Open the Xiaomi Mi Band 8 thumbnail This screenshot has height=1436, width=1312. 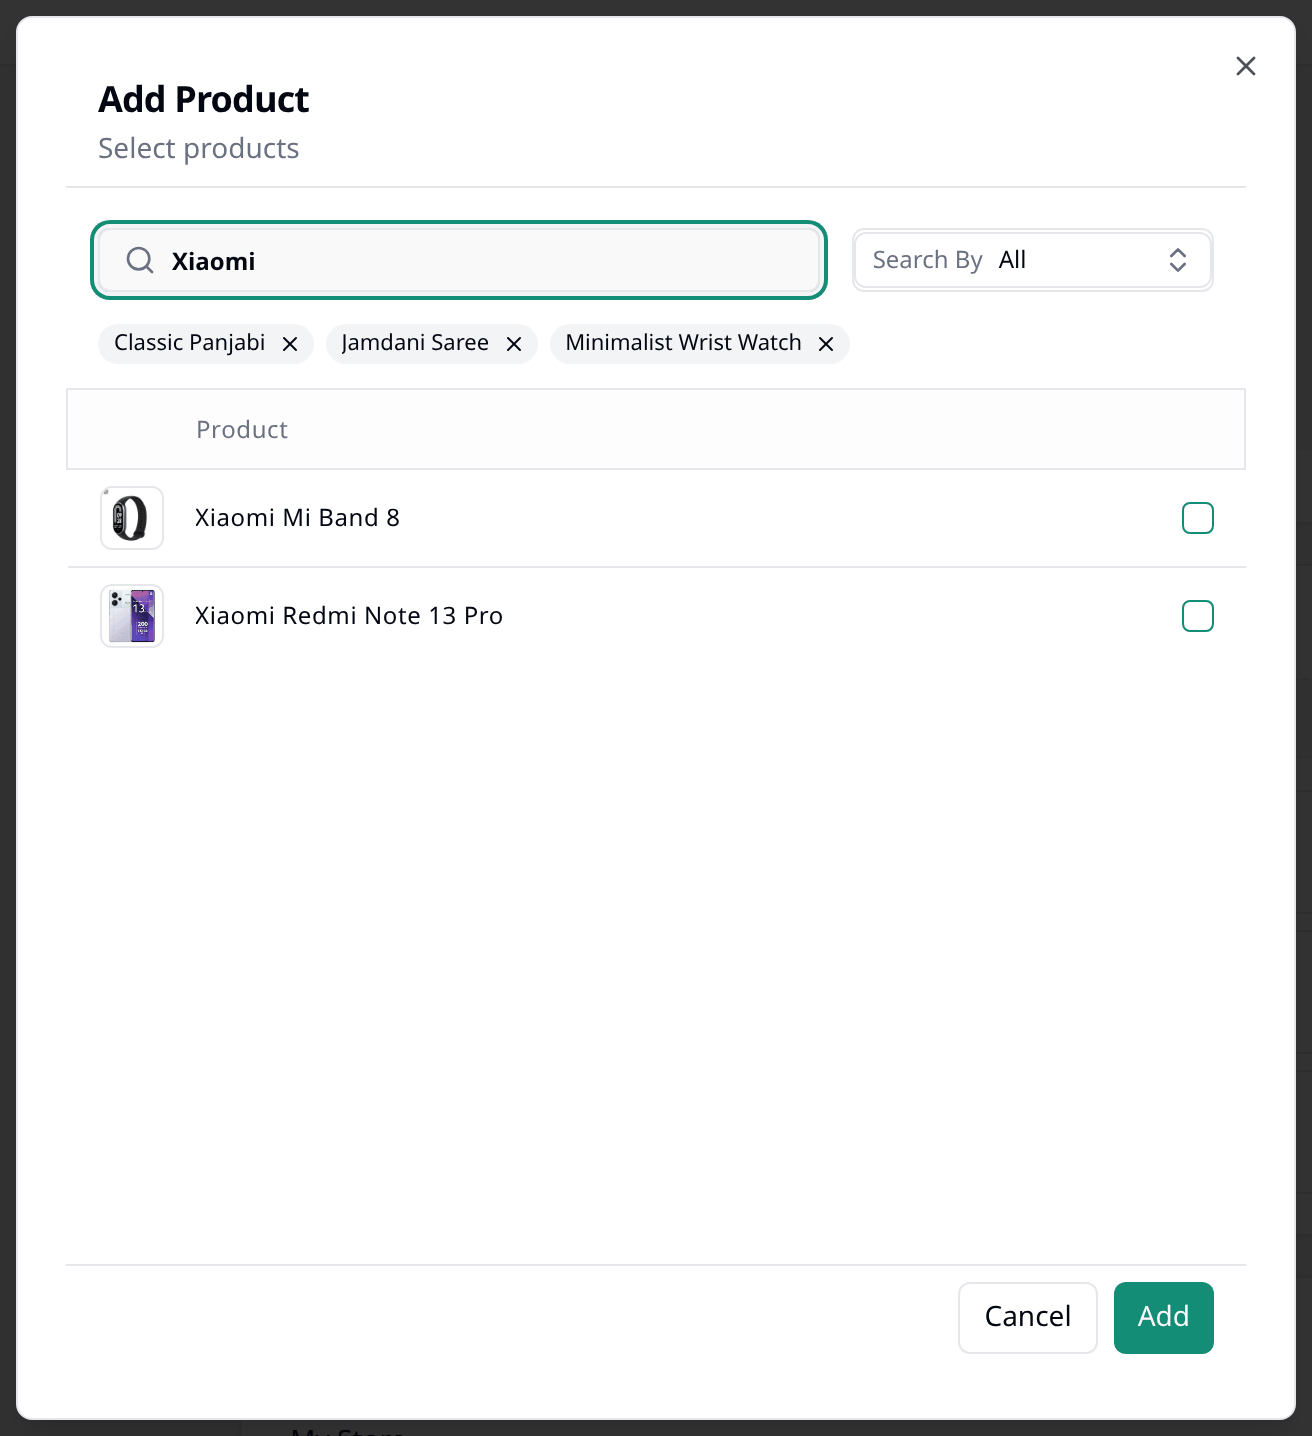tap(132, 518)
